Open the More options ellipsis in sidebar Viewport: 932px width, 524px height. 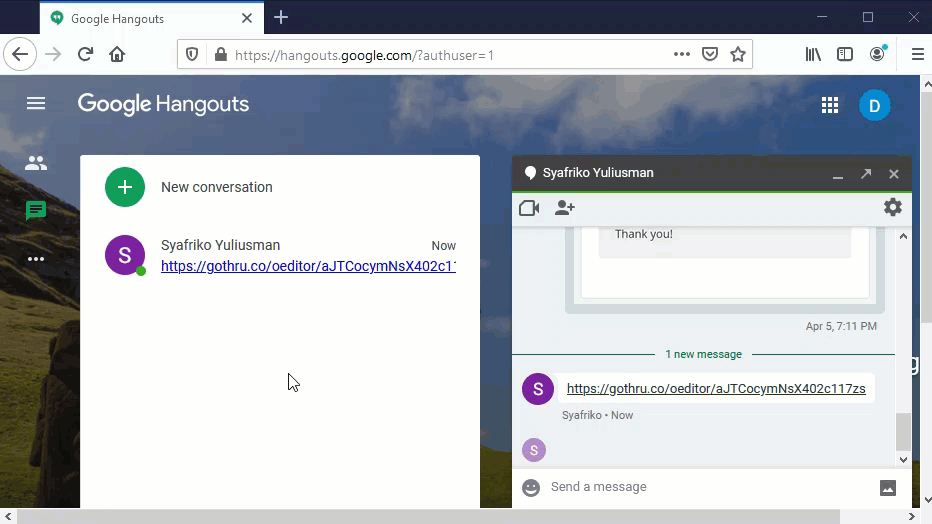36,259
